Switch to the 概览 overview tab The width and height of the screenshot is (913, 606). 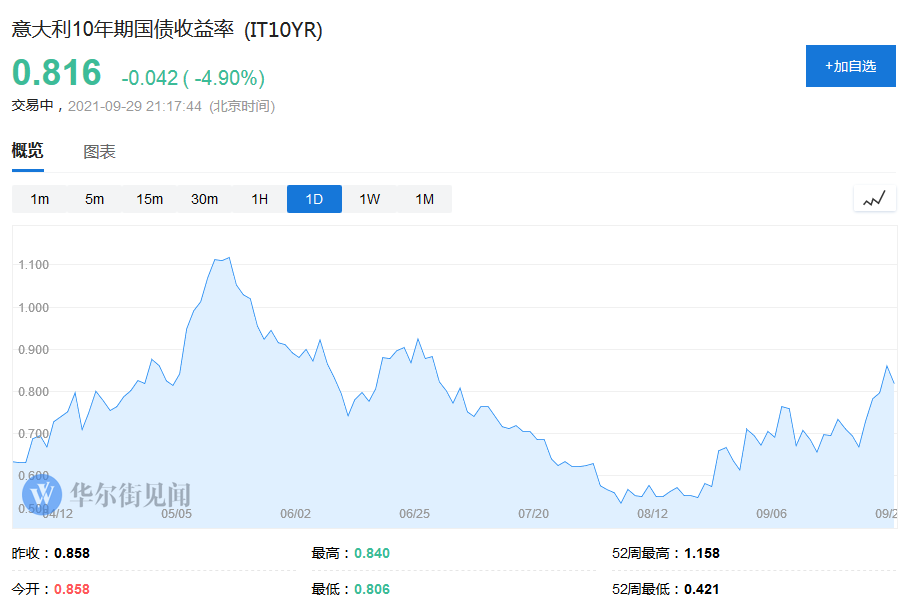27,151
